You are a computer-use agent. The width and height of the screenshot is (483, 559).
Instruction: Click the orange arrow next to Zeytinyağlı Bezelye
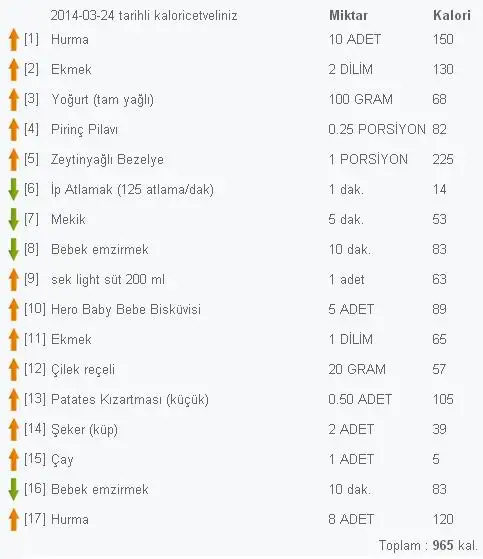[14, 159]
